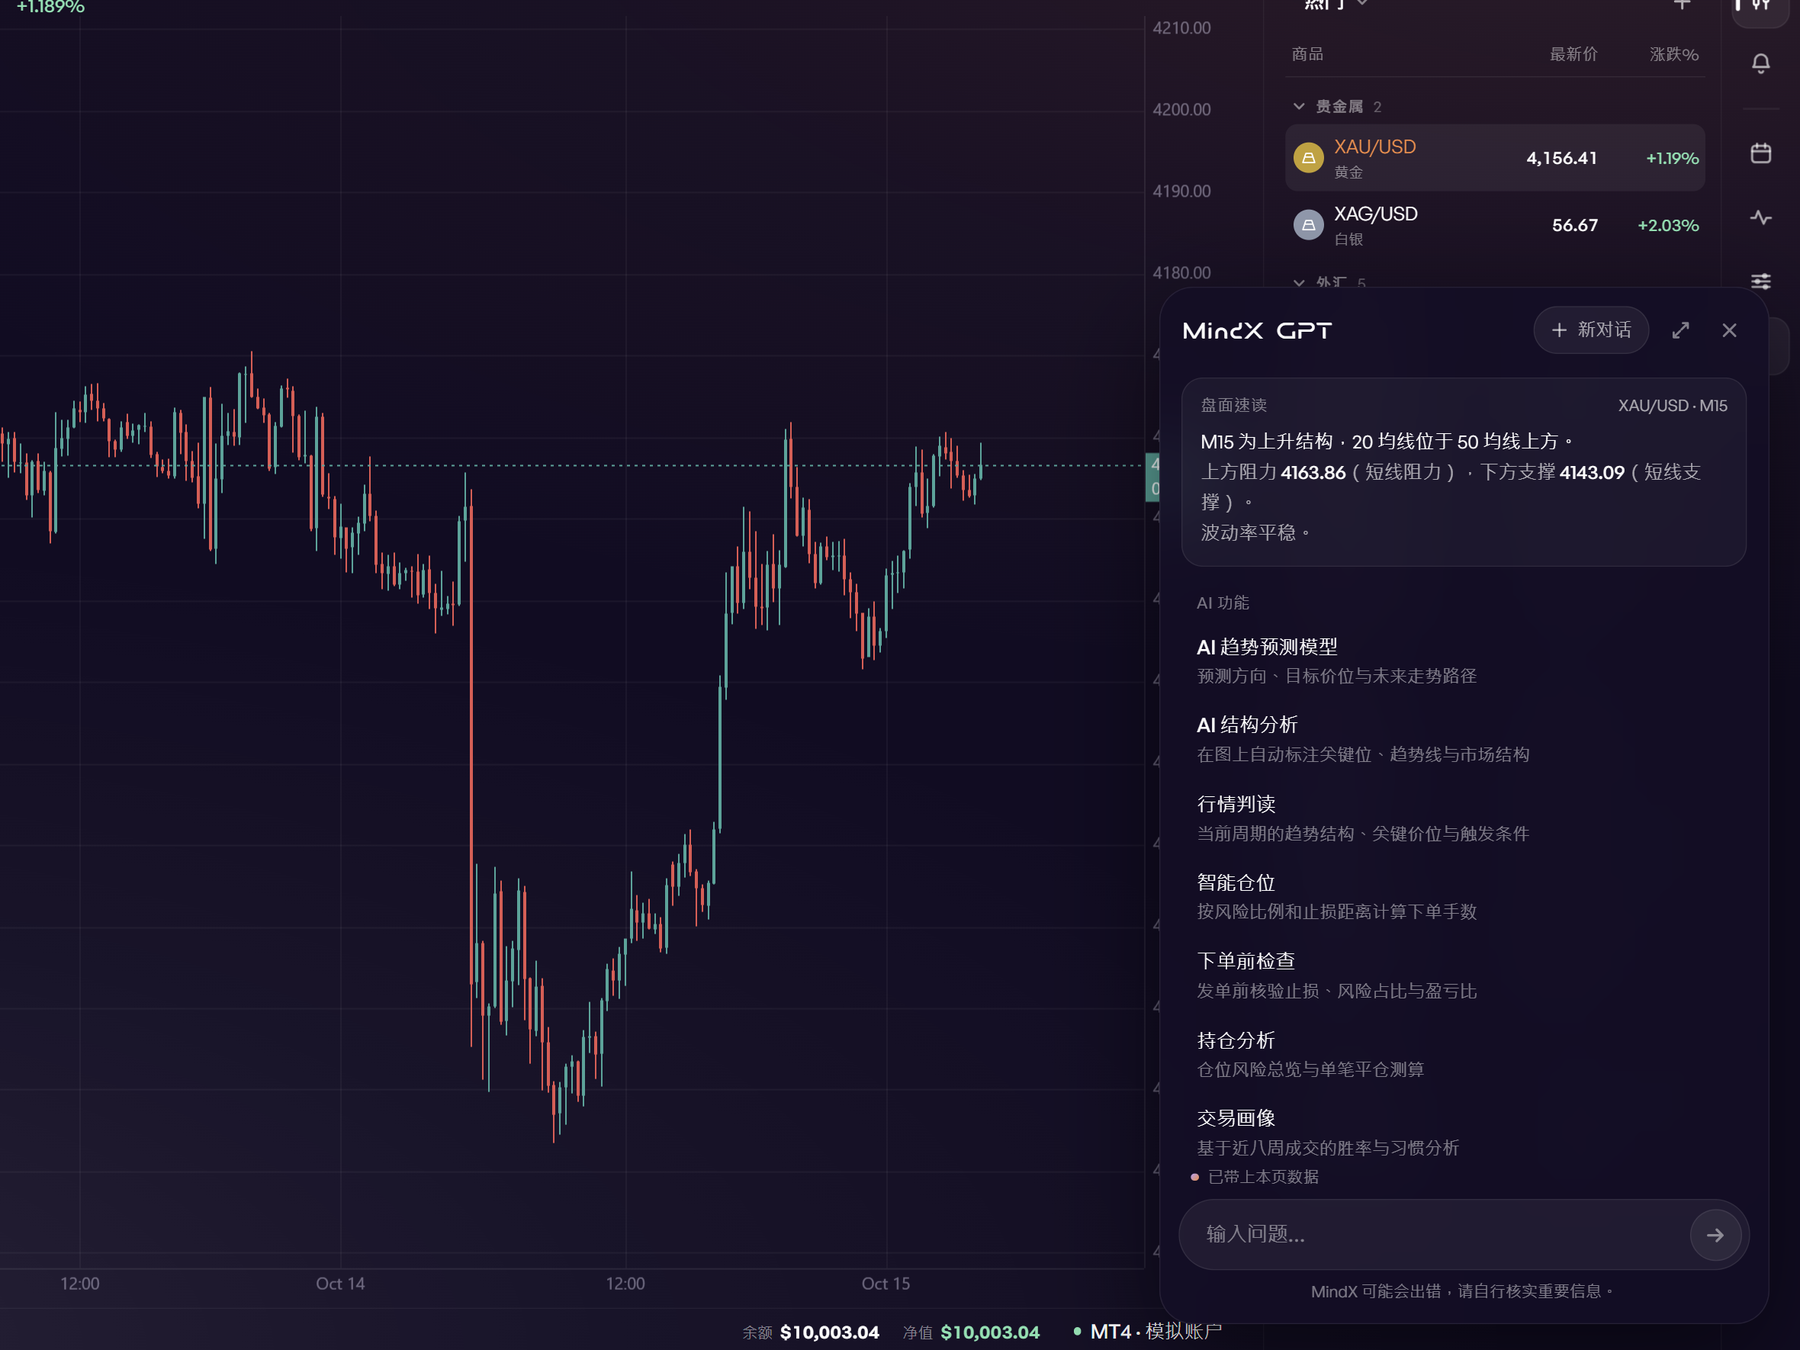
Task: Send the question with arrow button
Action: [1715, 1235]
